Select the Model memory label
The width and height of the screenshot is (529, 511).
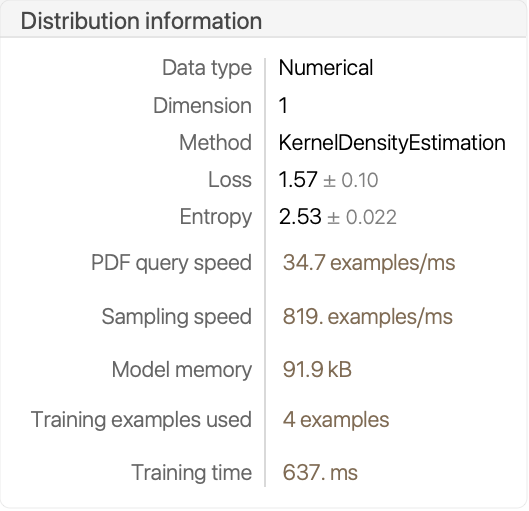click(182, 371)
